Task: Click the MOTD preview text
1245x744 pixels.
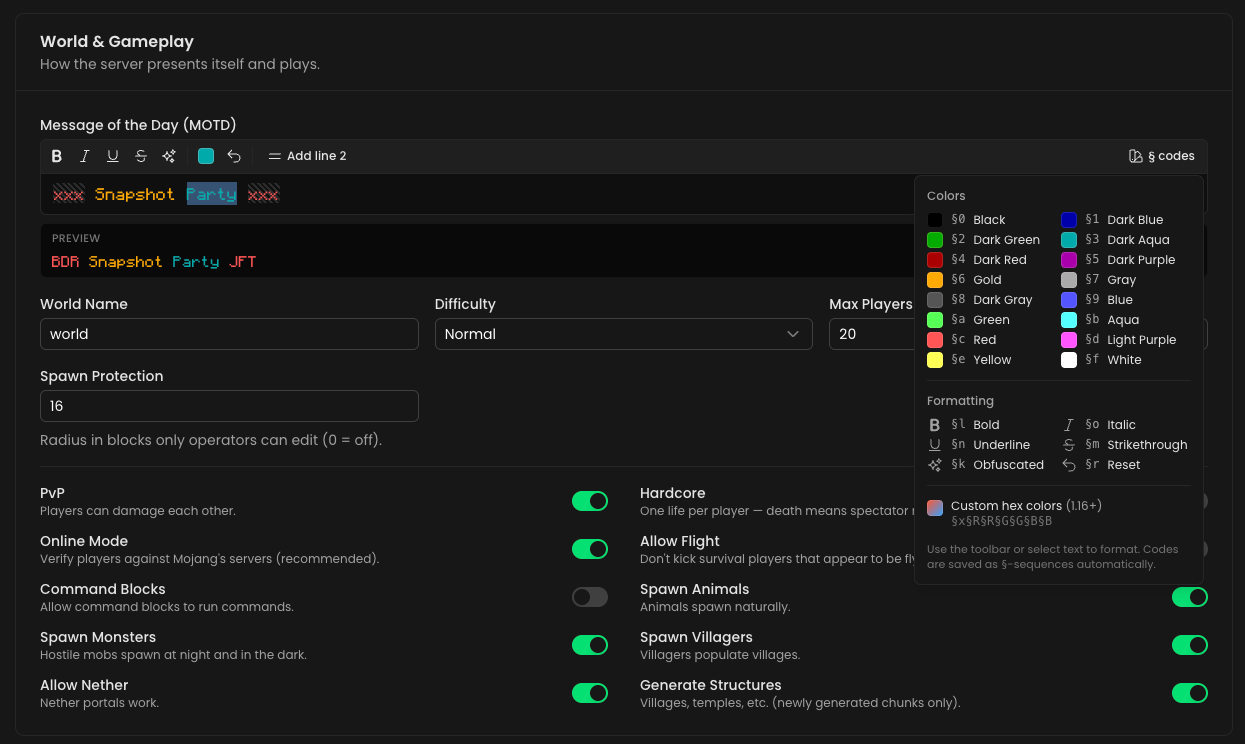Action: (154, 262)
